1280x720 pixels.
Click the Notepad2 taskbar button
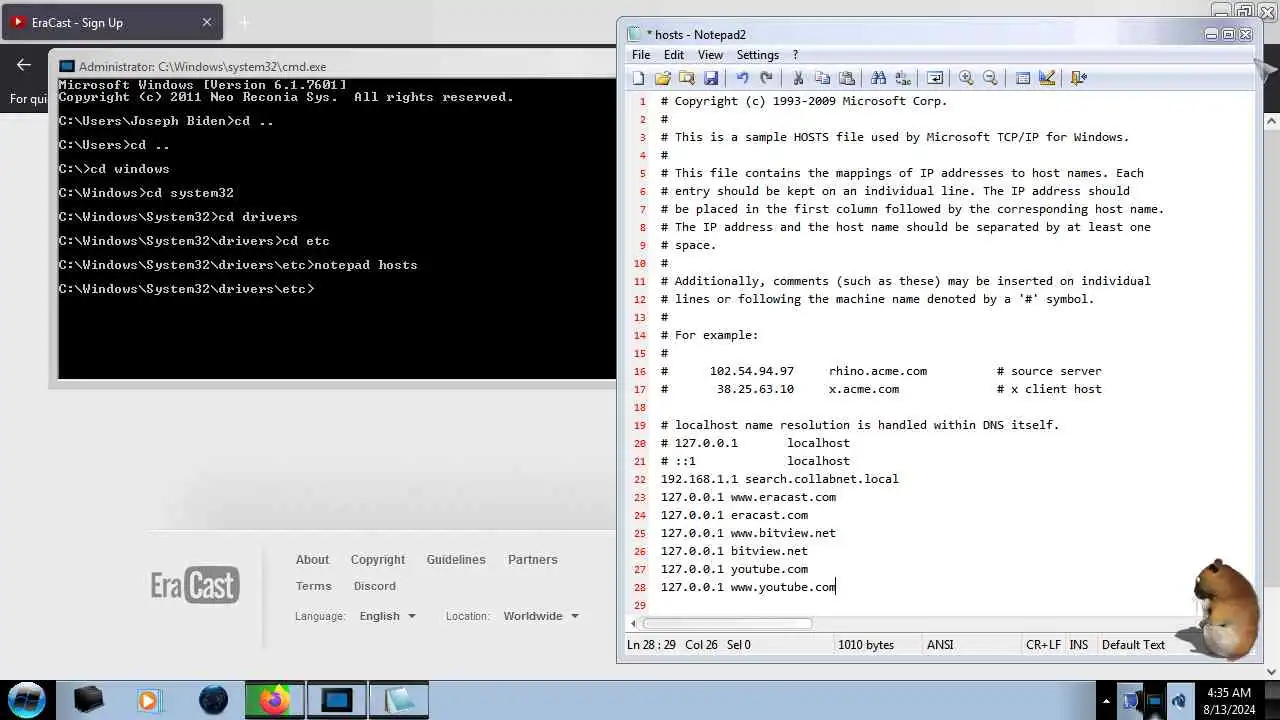(x=398, y=700)
